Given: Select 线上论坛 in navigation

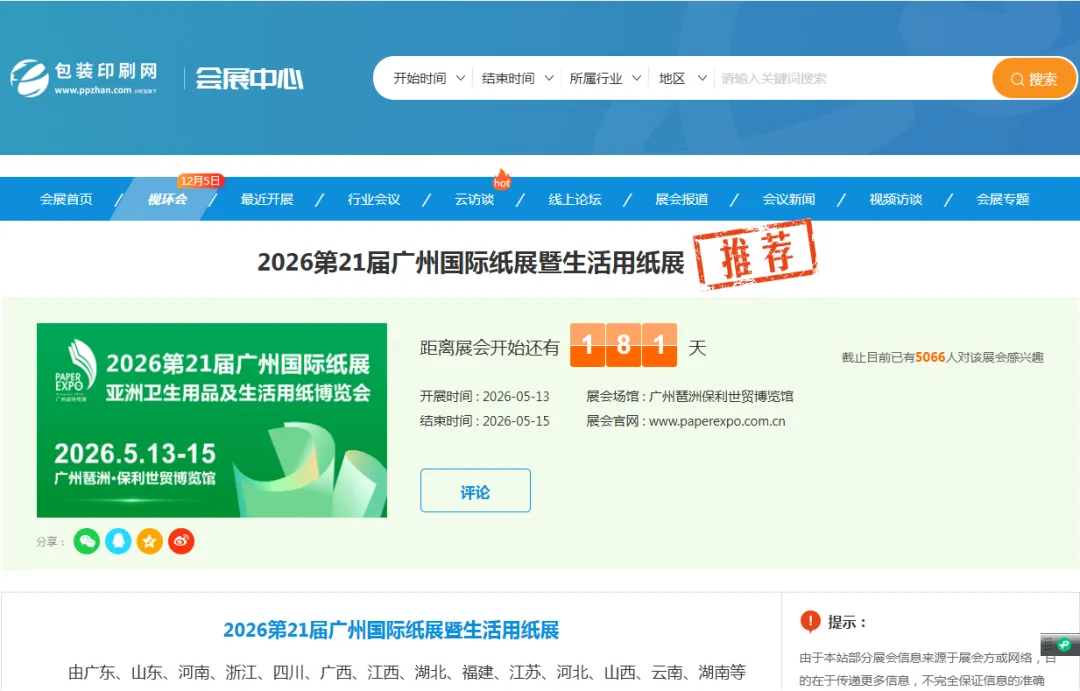Looking at the screenshot, I should (x=575, y=199).
